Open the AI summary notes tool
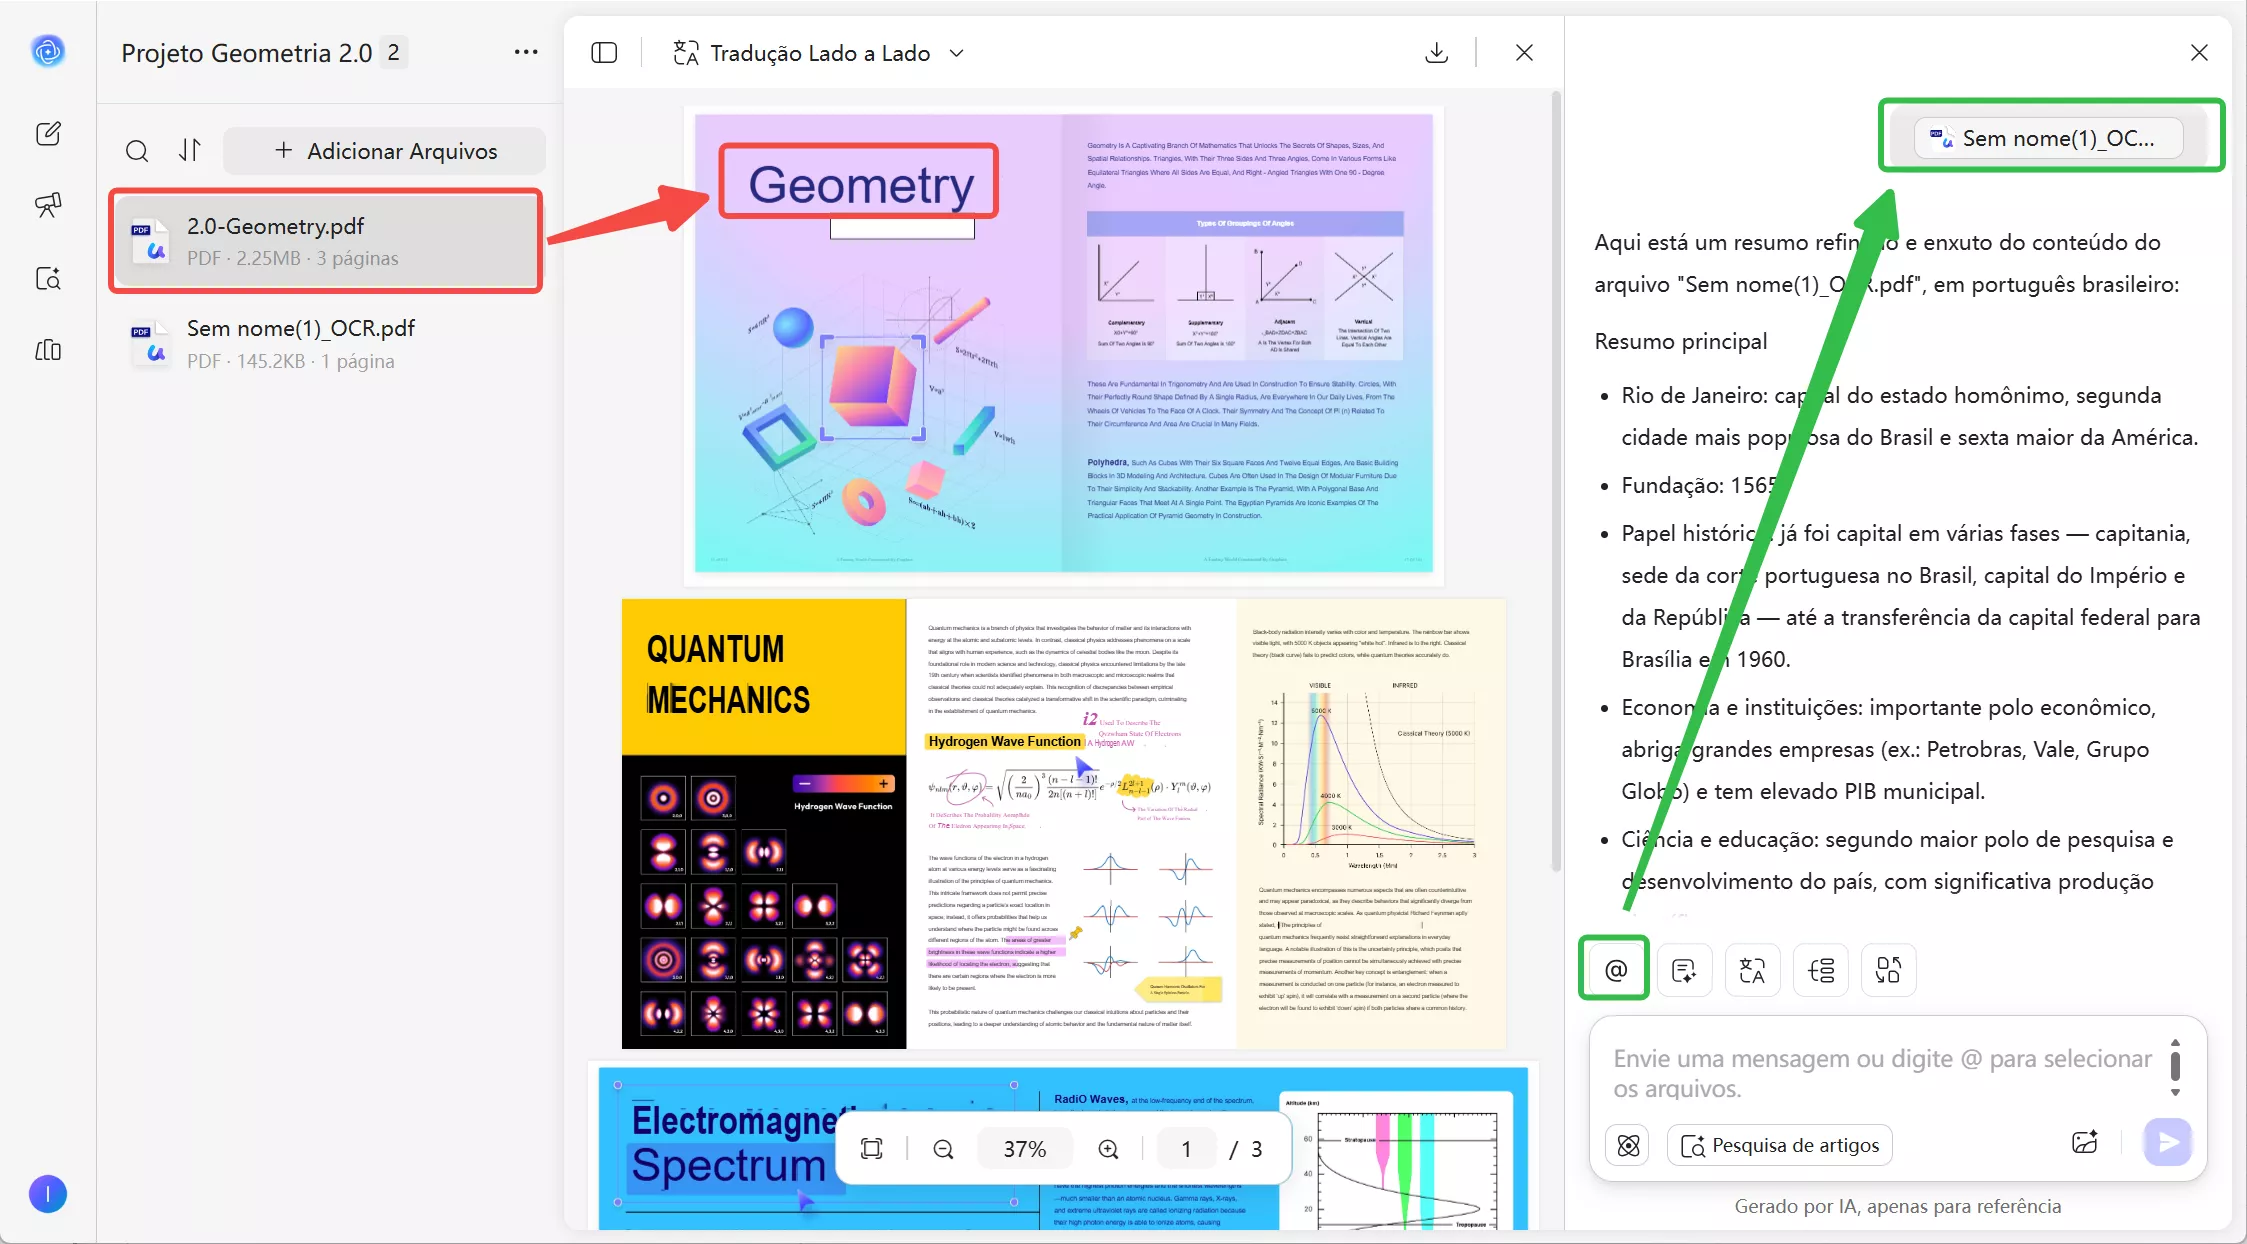Viewport: 2247px width, 1244px height. [1684, 969]
